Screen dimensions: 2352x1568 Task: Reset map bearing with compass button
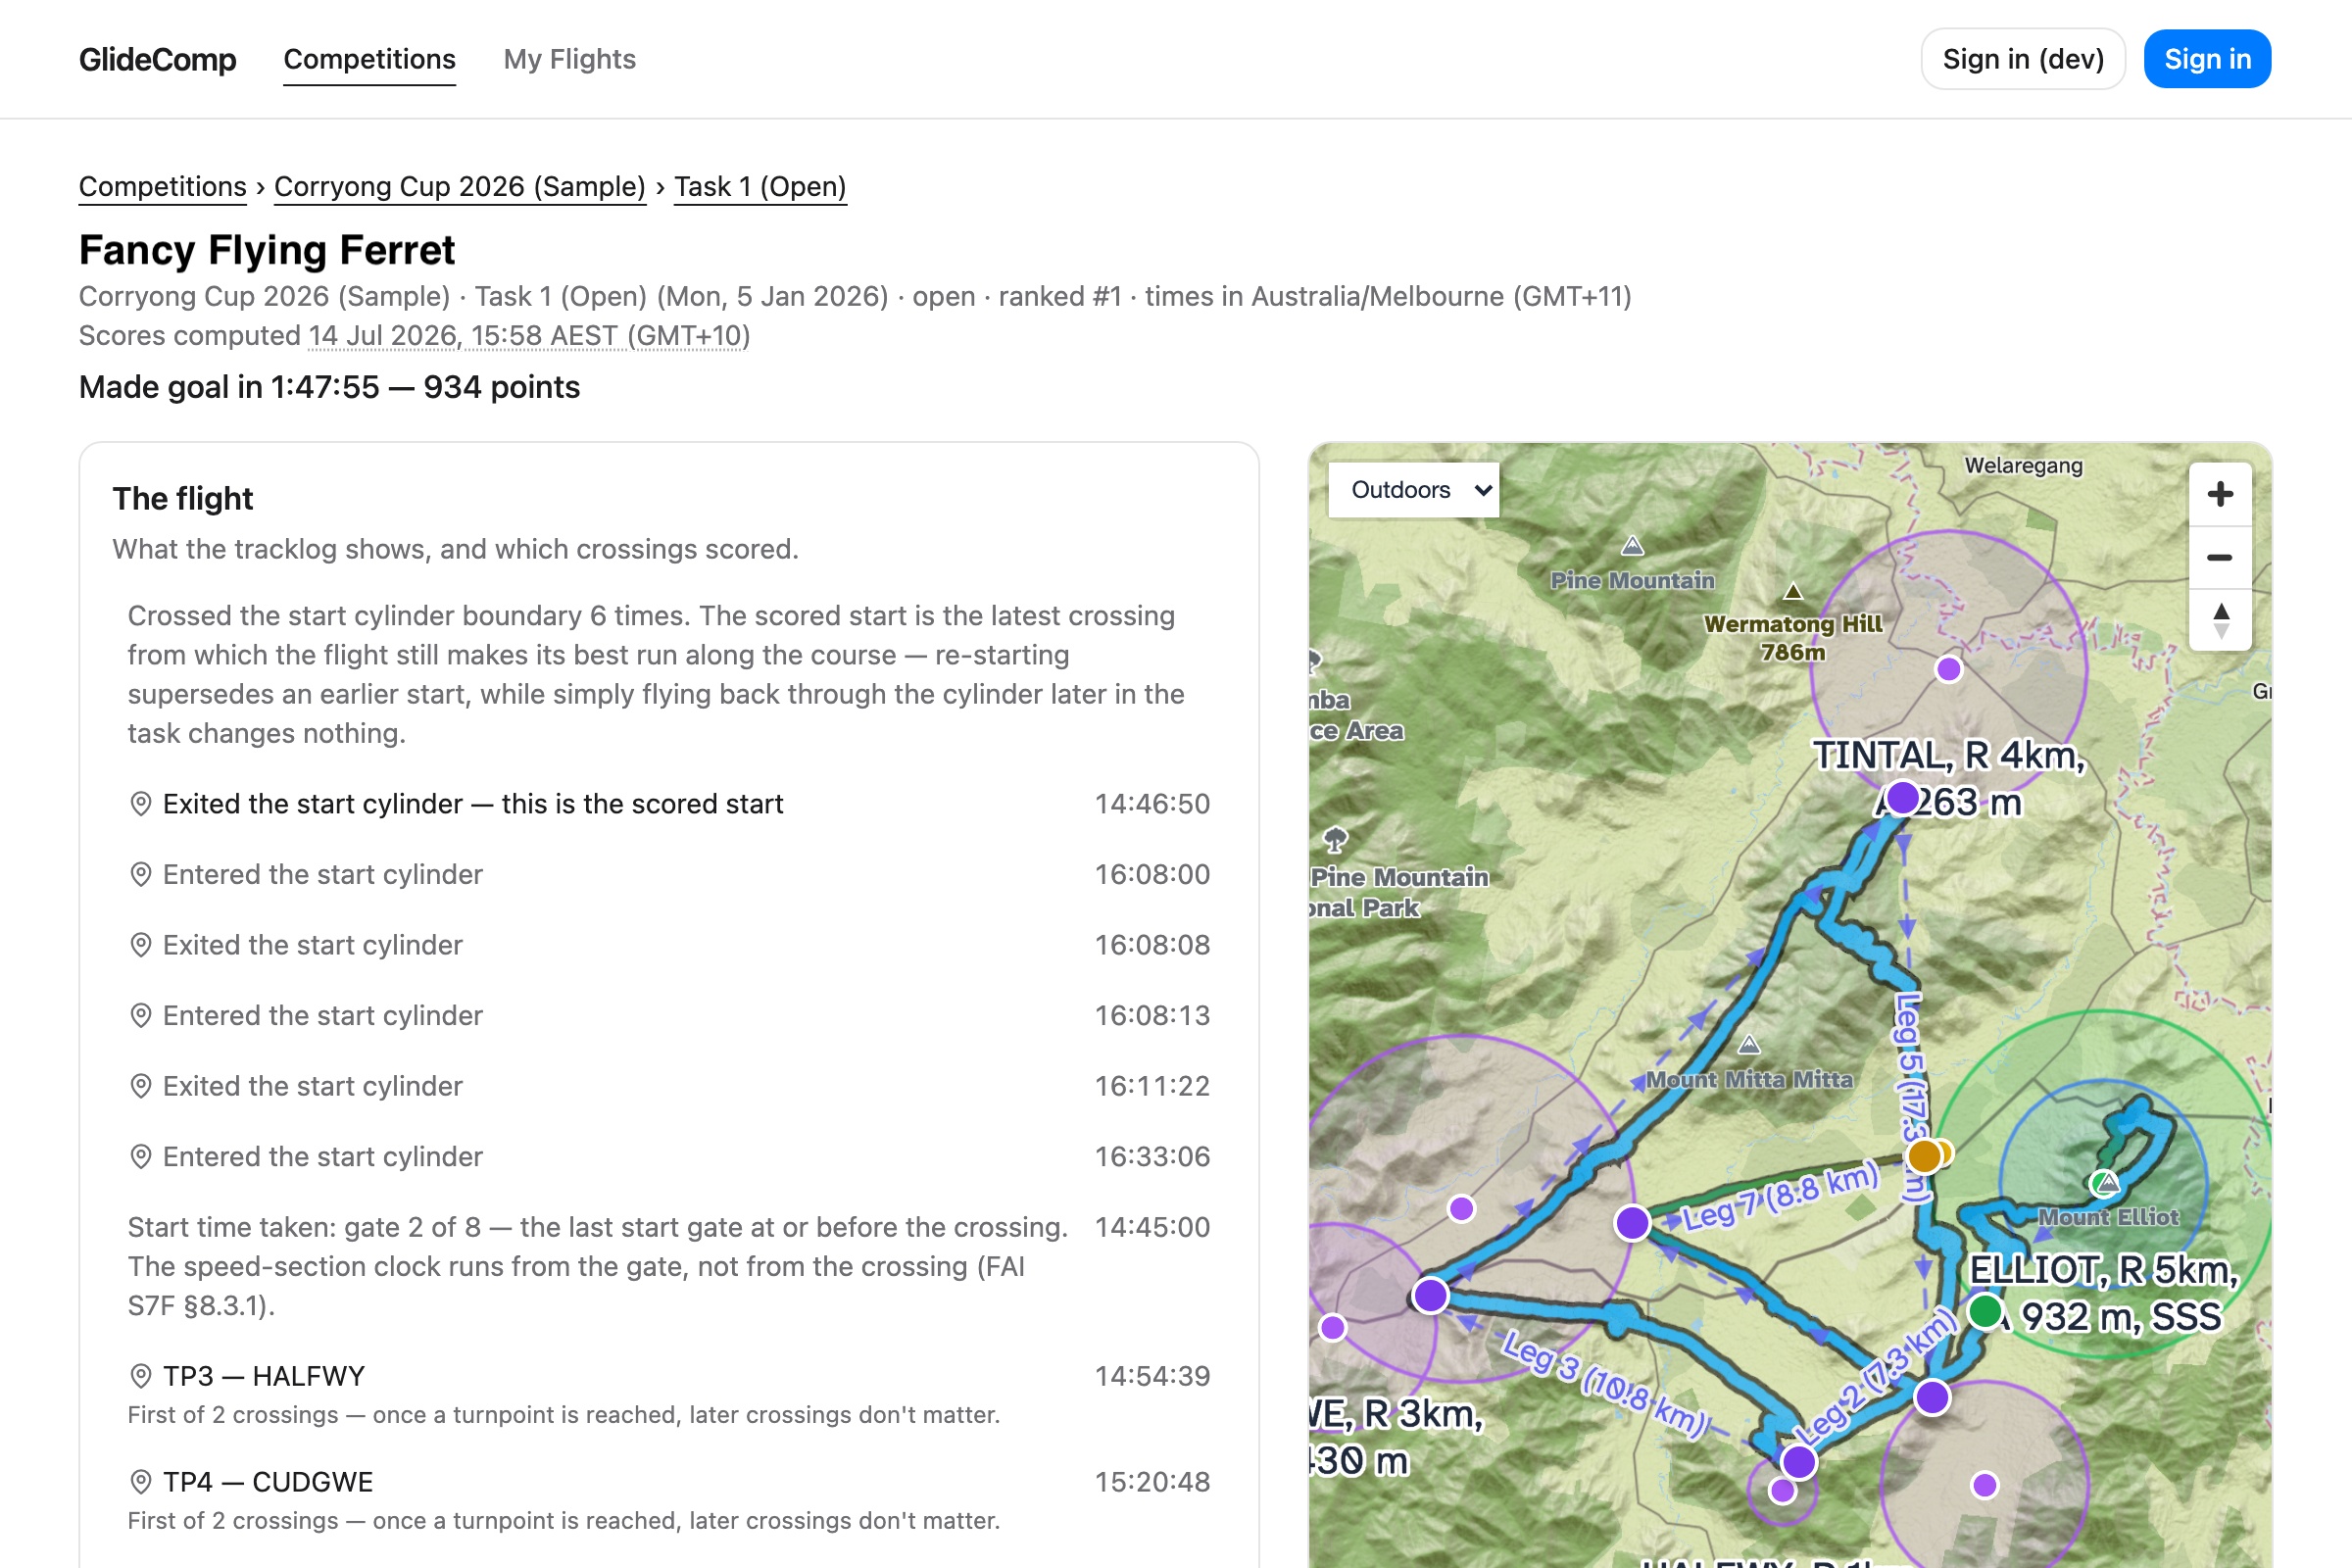2220,620
